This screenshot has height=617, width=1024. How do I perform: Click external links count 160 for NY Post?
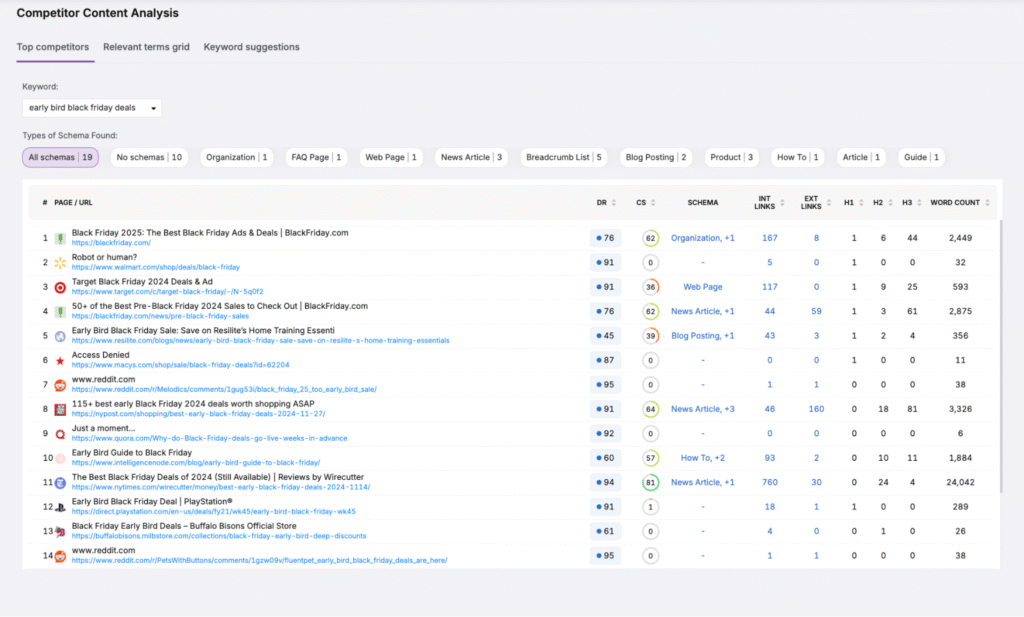tap(816, 409)
